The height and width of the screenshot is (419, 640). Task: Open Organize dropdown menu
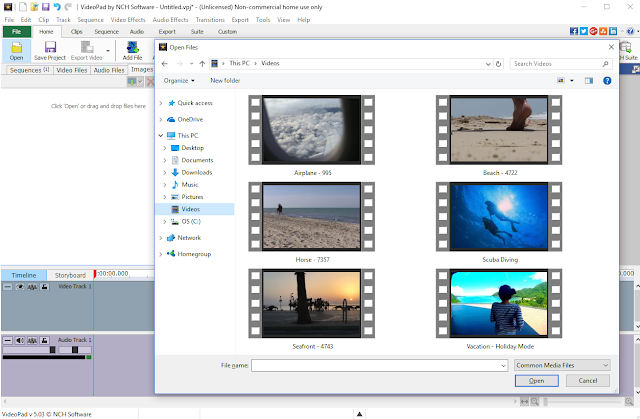coord(179,81)
